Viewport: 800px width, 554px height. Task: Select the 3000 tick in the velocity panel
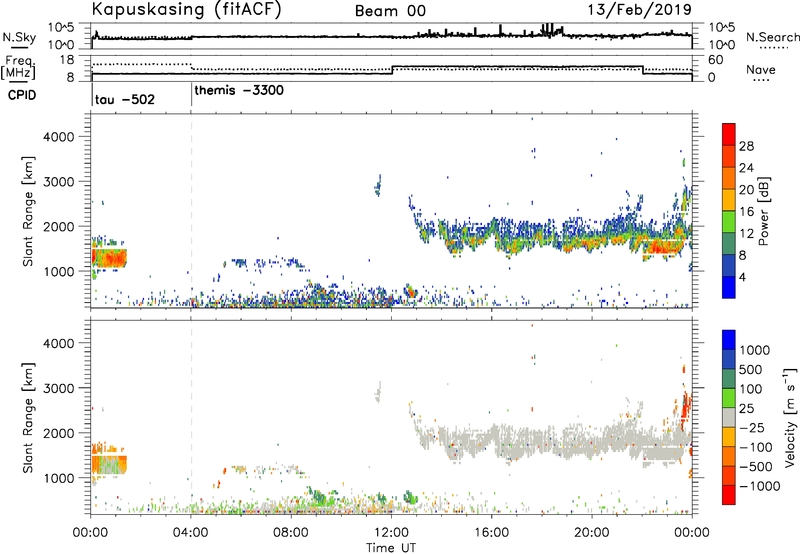coord(59,388)
